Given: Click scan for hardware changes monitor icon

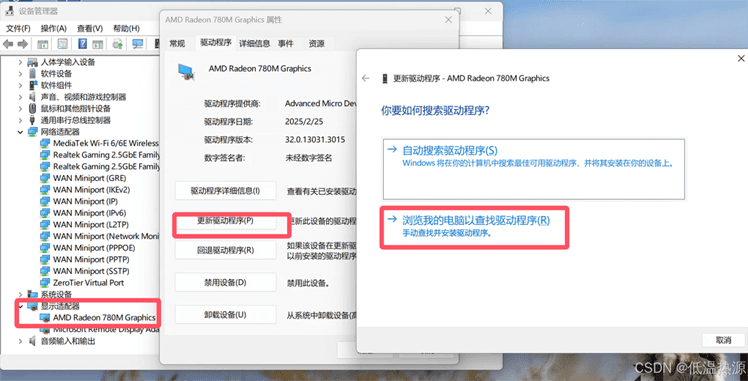Looking at the screenshot, I should 138,44.
